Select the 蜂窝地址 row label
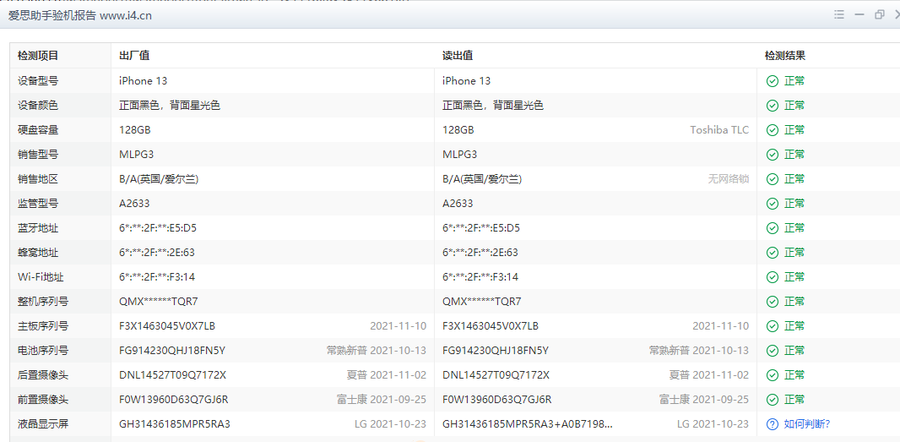Viewport: 900px width, 442px height. click(x=38, y=253)
